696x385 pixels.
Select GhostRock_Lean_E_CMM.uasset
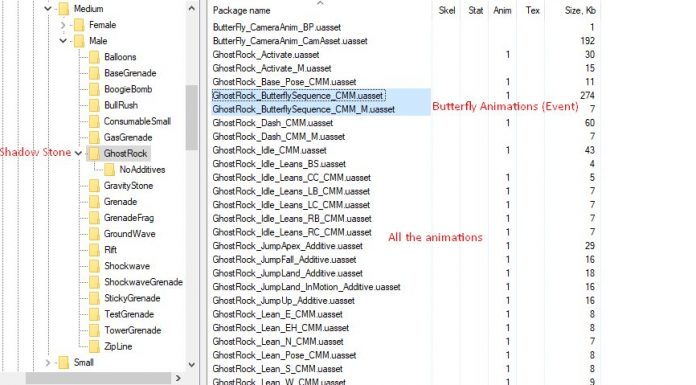tap(278, 314)
